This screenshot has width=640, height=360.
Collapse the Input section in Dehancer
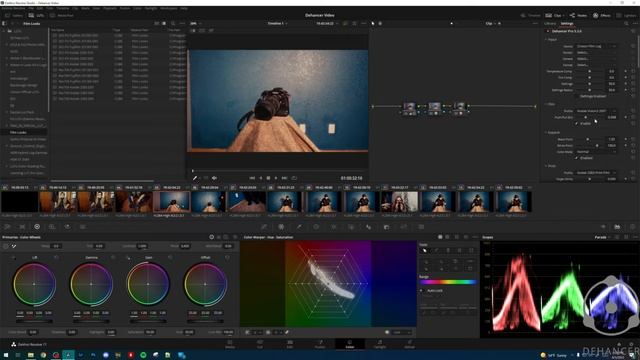point(546,40)
